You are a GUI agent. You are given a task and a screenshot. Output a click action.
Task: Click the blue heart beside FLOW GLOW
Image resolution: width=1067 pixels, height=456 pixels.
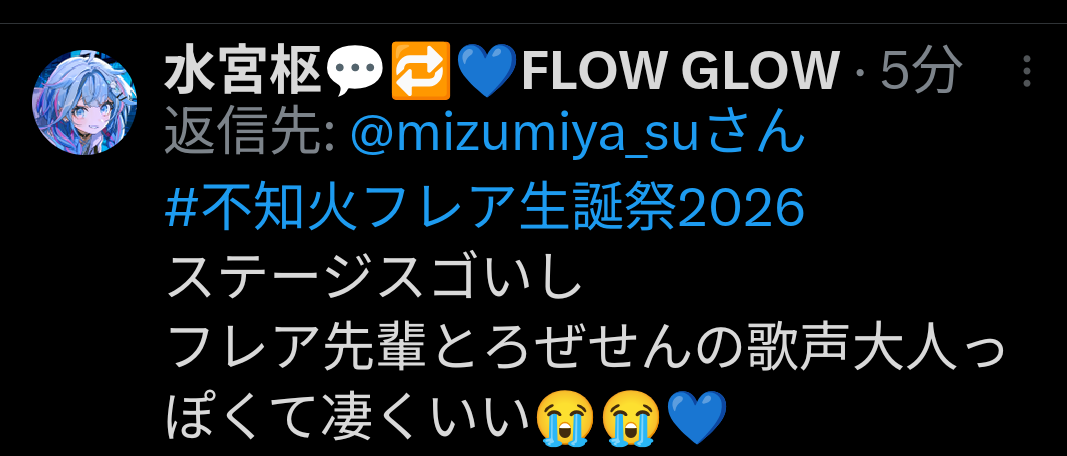point(487,71)
